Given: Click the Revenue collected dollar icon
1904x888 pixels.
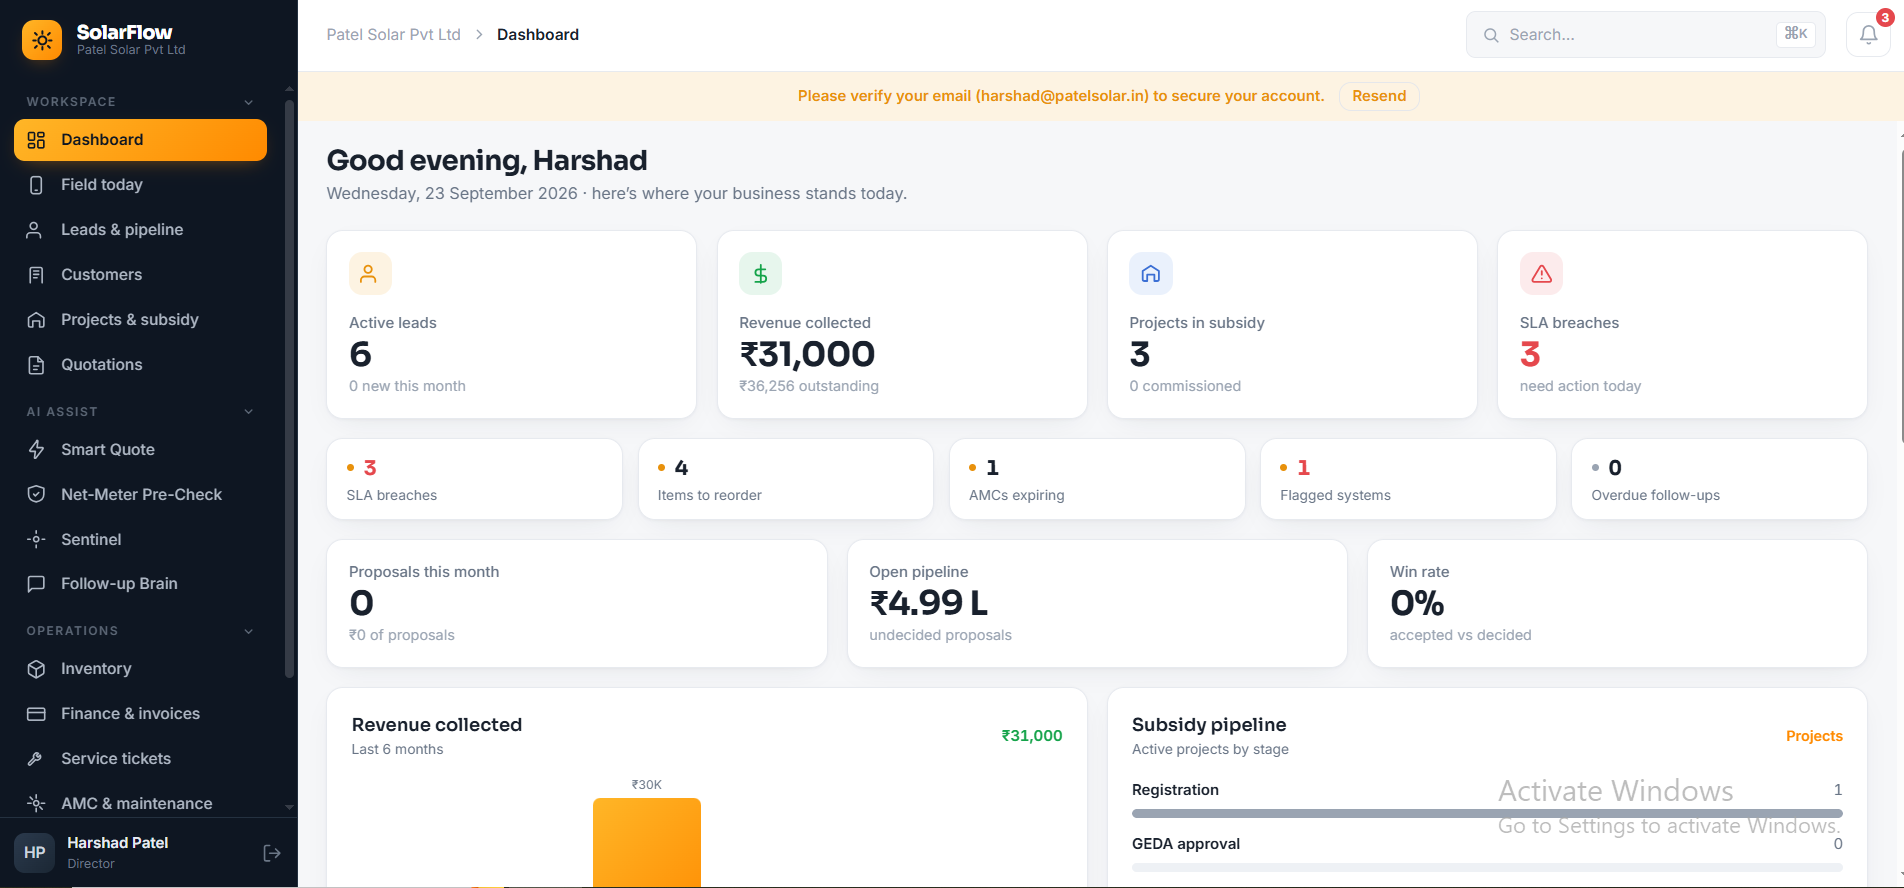Looking at the screenshot, I should [x=760, y=274].
